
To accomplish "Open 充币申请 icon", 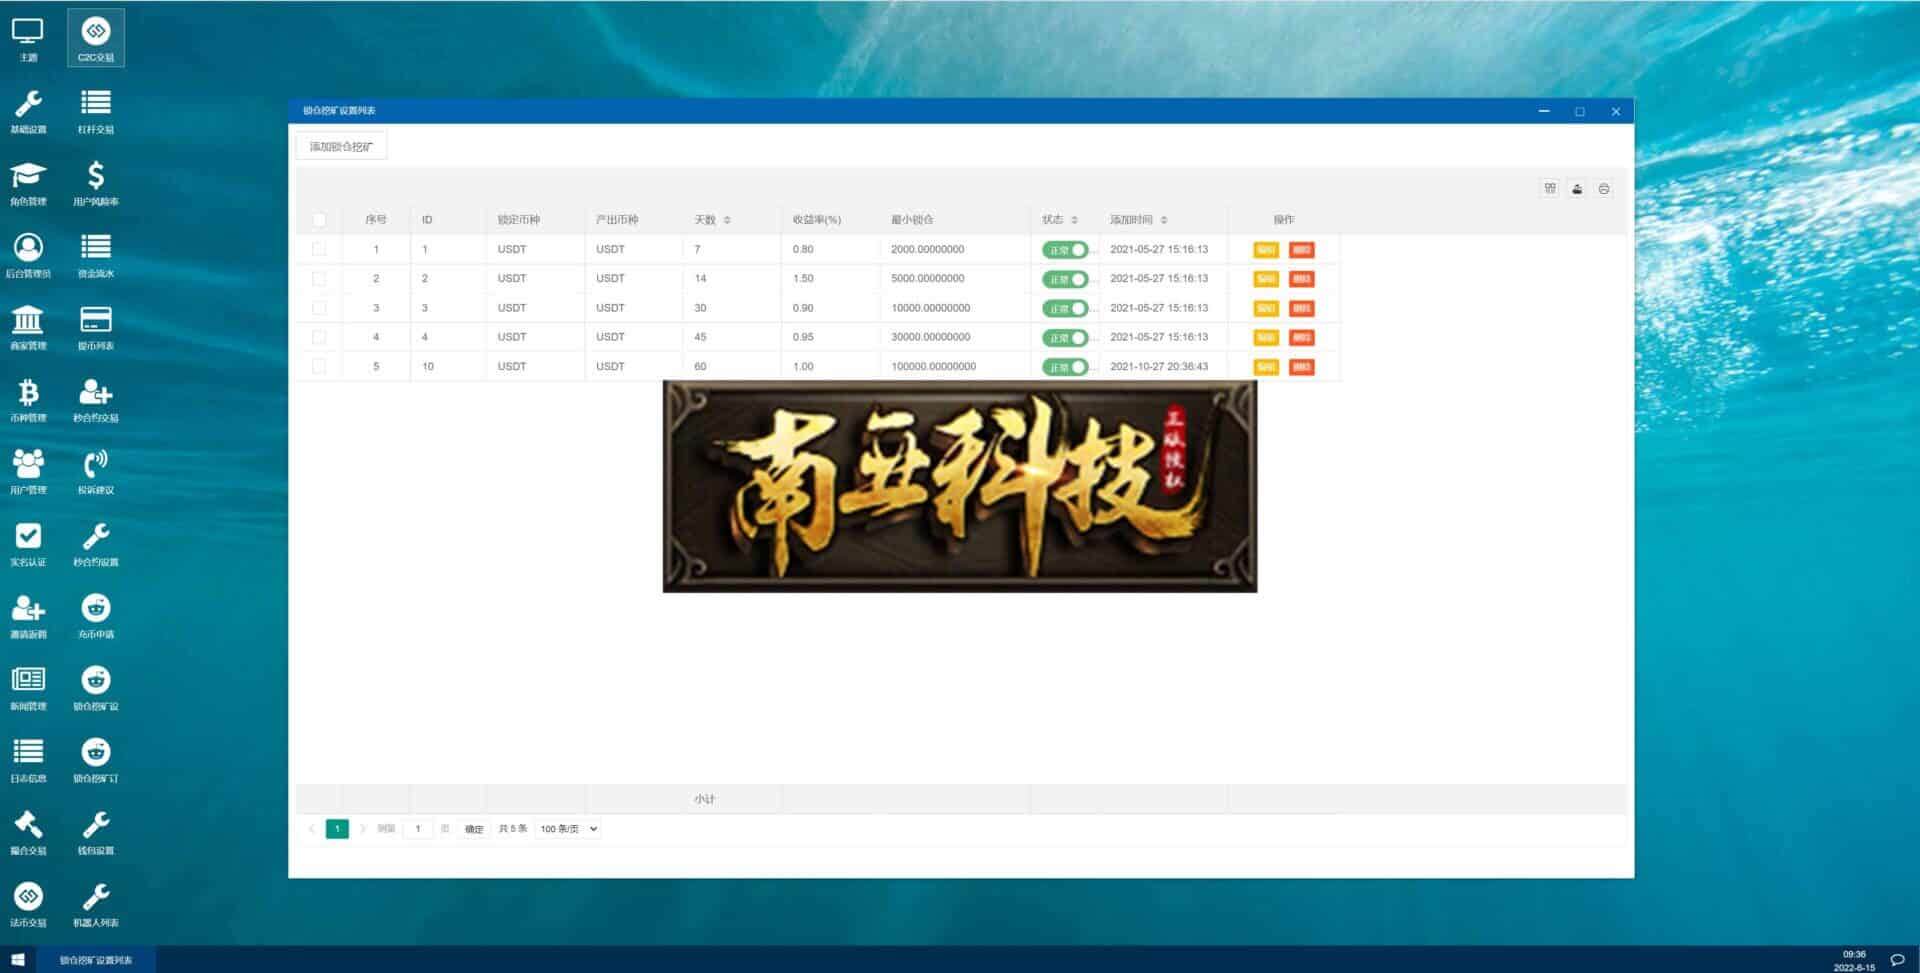I will click(96, 615).
